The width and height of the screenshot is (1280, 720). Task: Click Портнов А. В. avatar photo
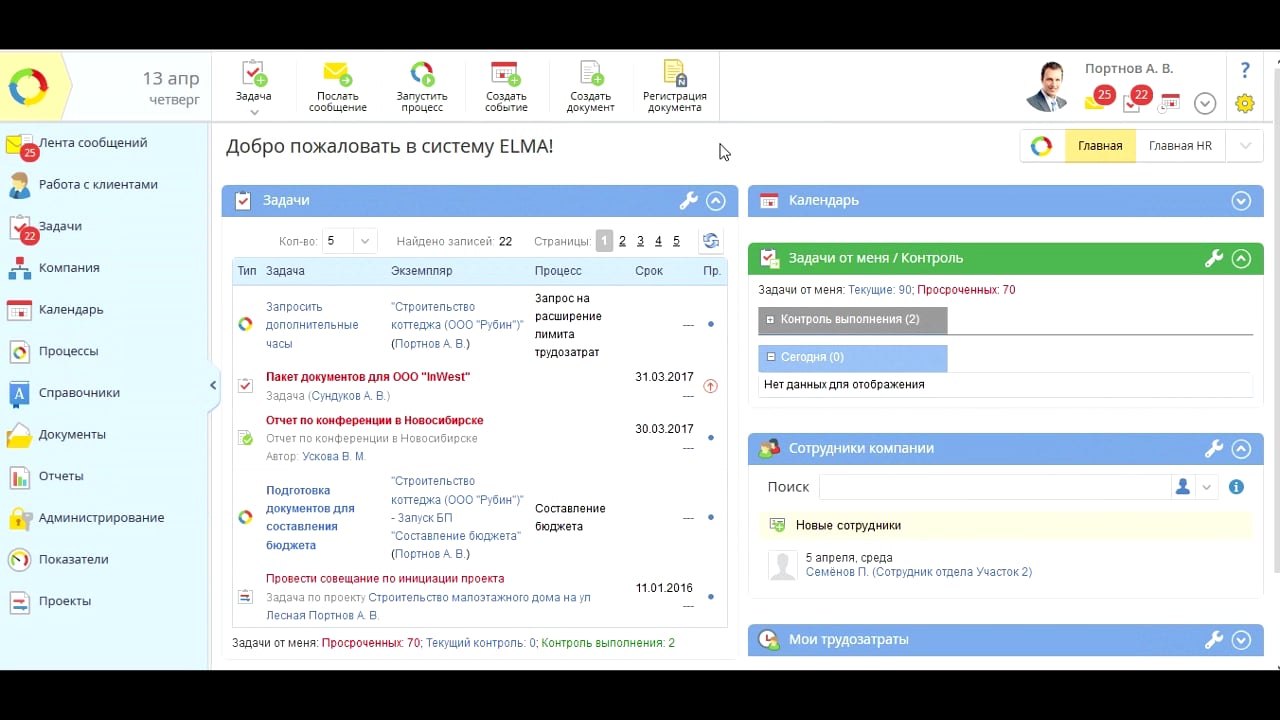coord(1048,86)
